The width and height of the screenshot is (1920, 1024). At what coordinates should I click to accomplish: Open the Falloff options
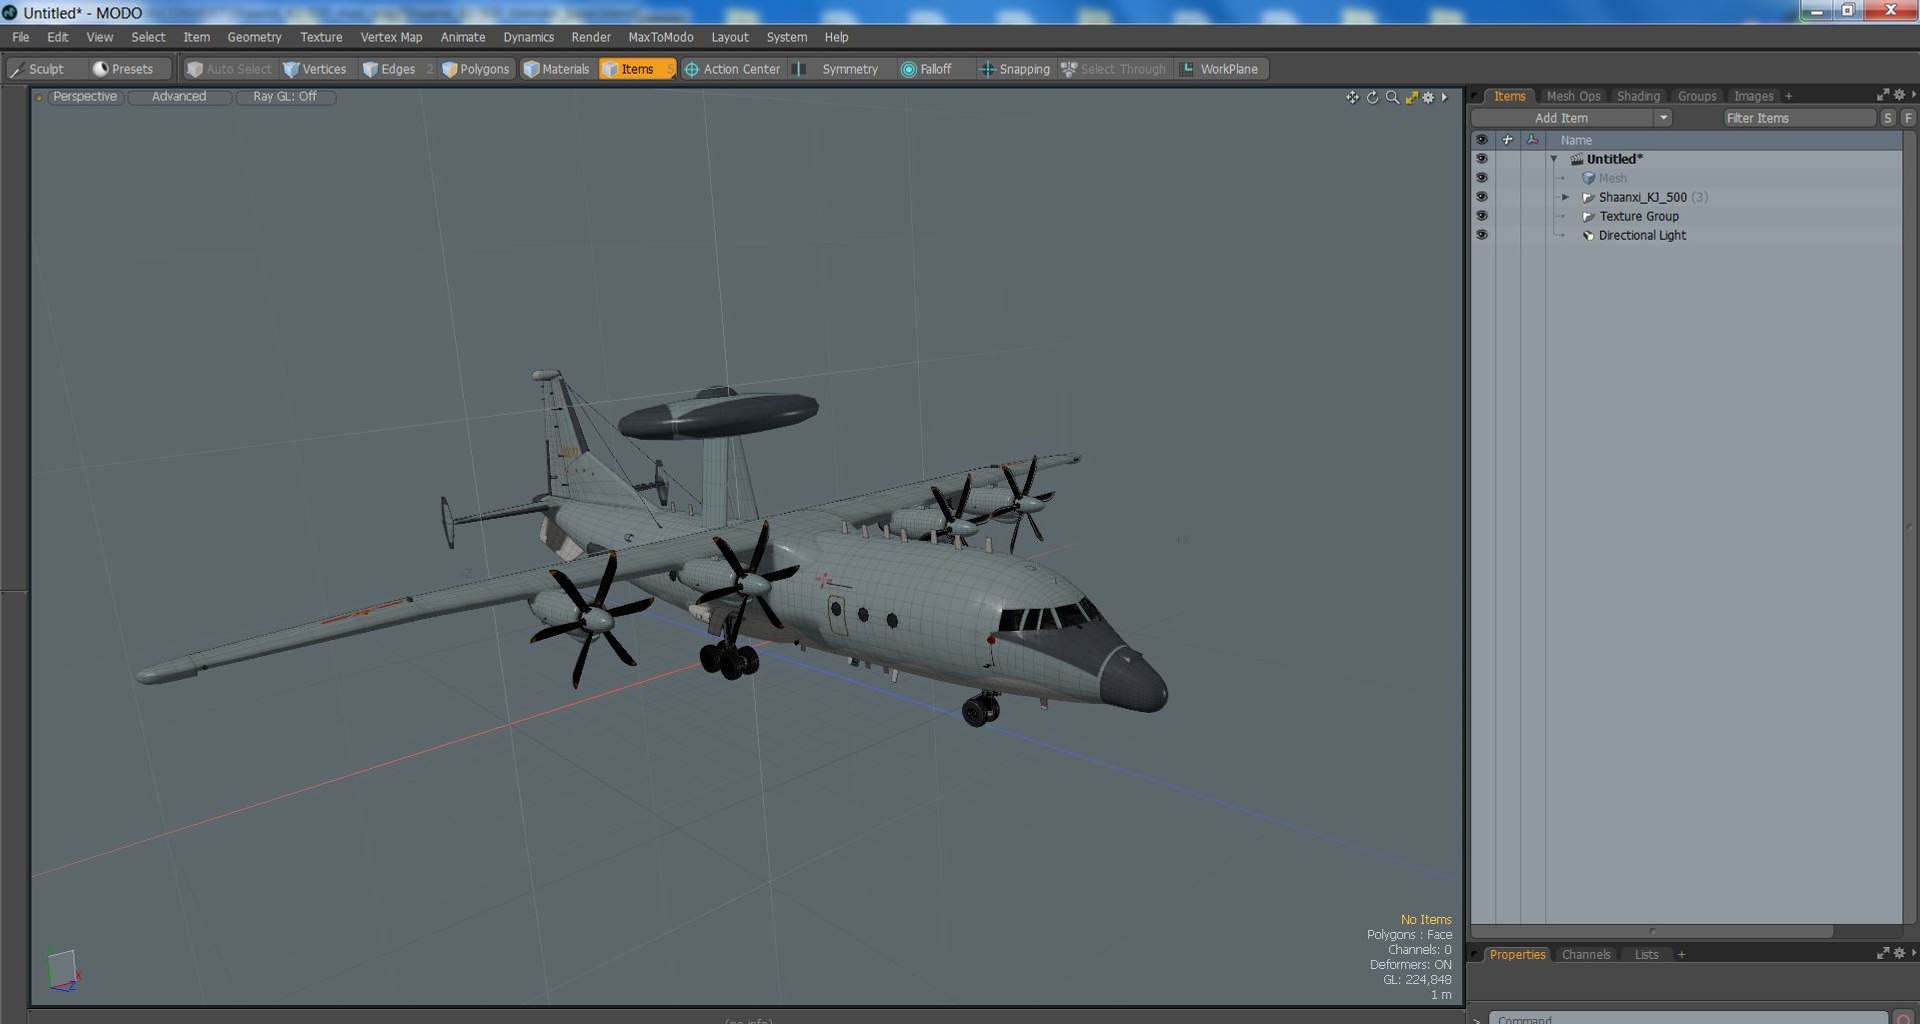[927, 69]
